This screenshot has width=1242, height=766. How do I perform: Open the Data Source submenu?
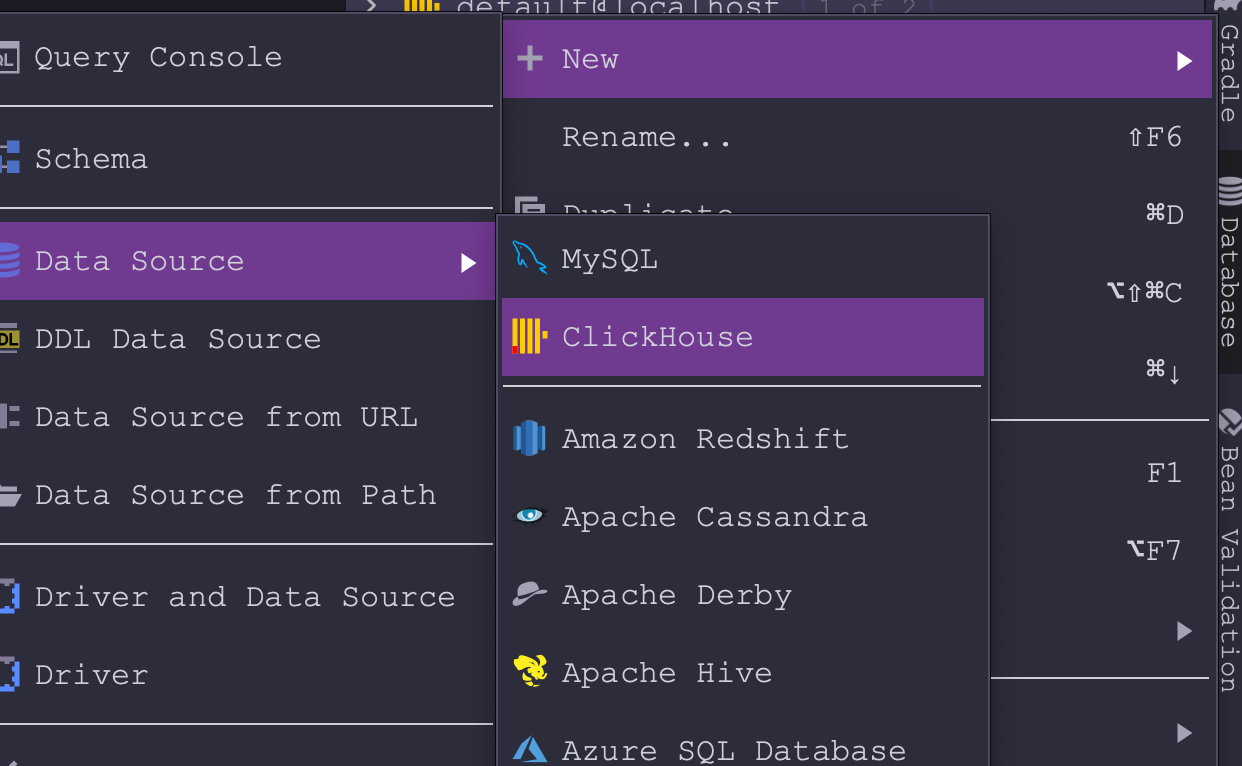click(x=246, y=261)
